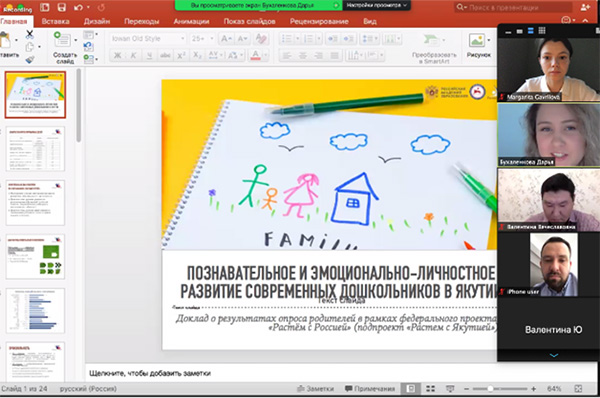Expand the paste options arrow
The height and width of the screenshot is (398, 600).
coord(16,40)
